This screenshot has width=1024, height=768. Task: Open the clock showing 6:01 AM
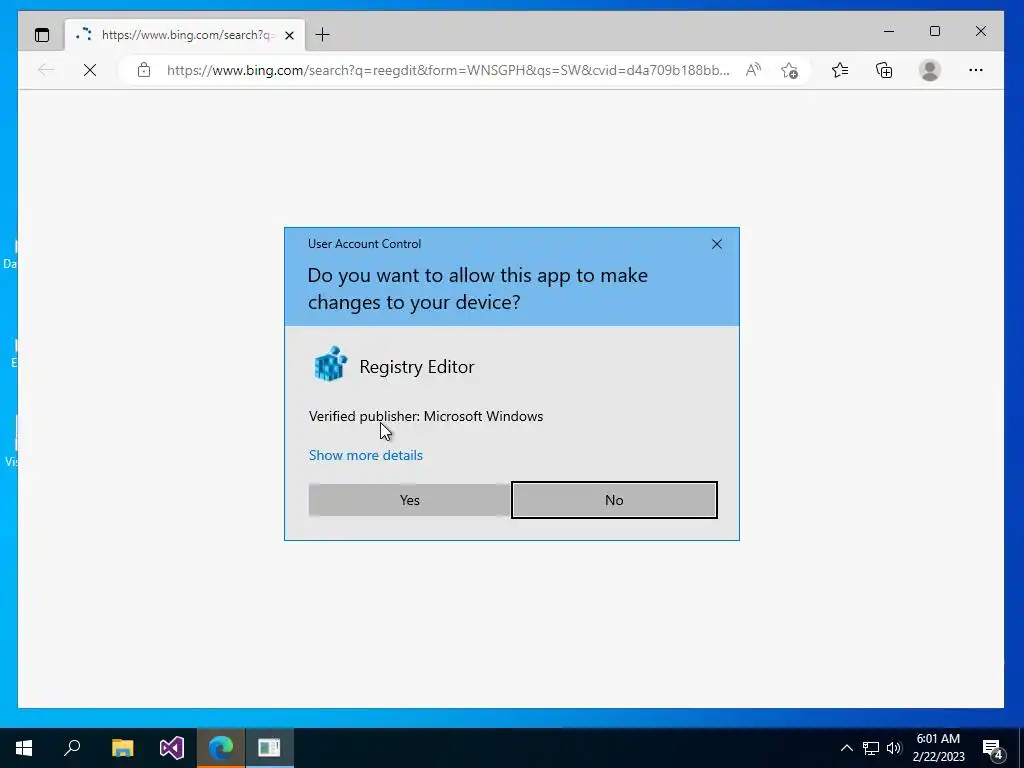(938, 748)
